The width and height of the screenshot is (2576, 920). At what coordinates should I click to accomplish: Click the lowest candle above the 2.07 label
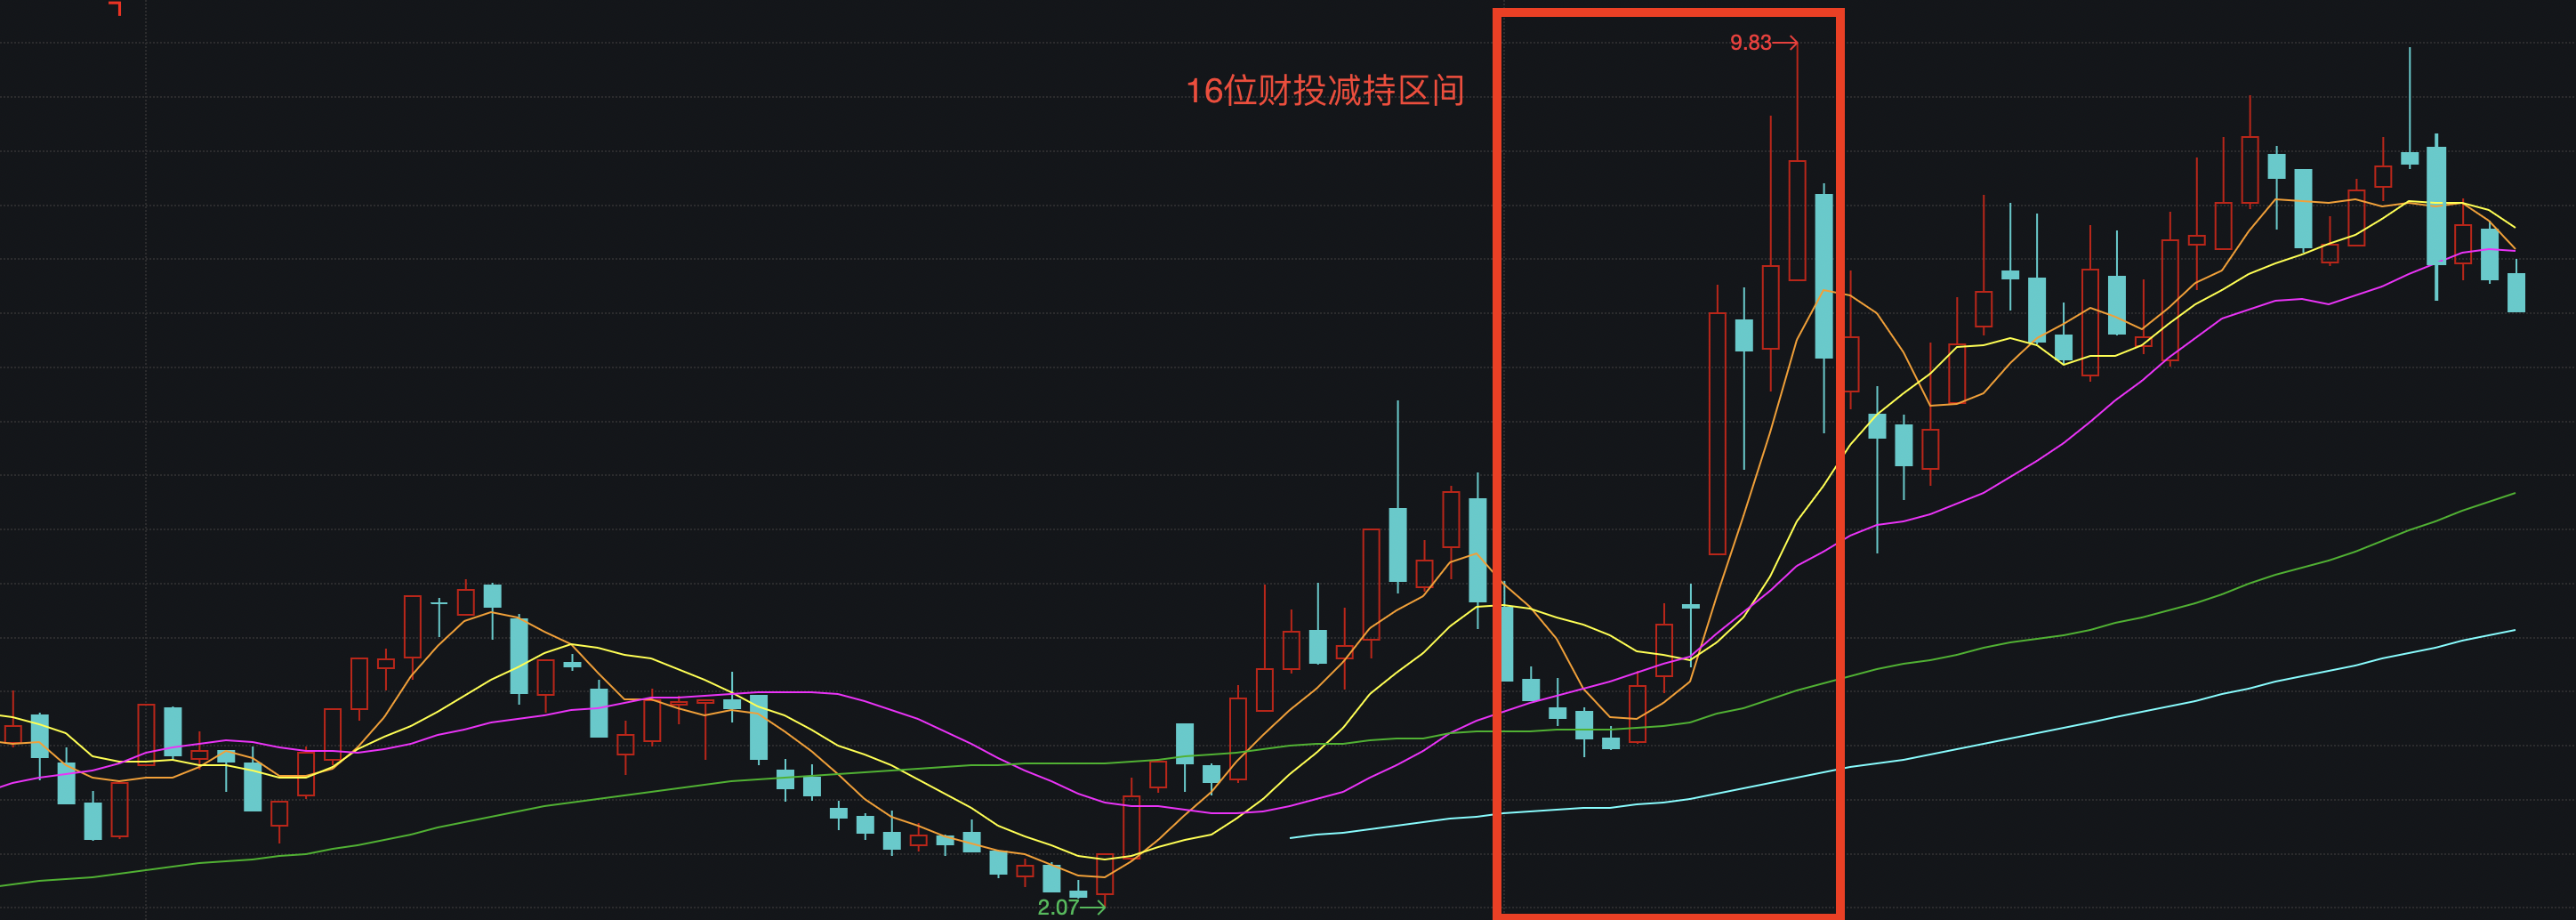tap(1104, 874)
